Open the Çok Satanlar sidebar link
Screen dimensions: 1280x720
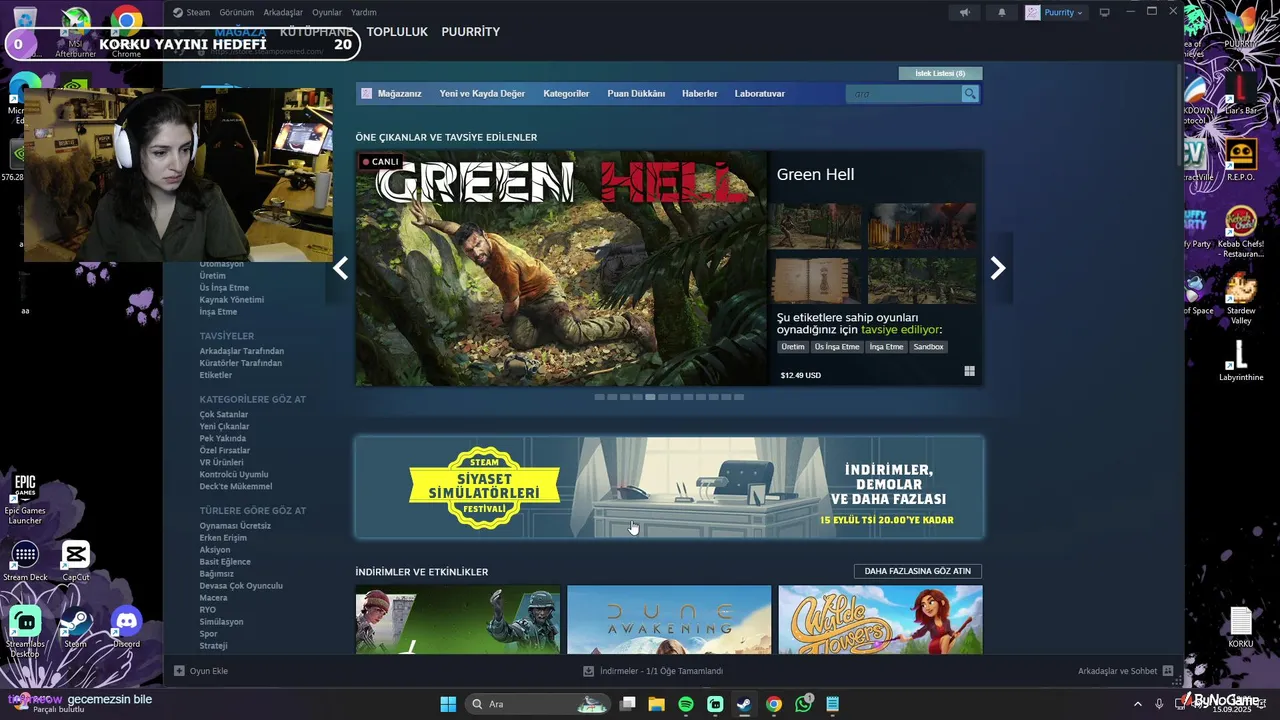click(224, 414)
